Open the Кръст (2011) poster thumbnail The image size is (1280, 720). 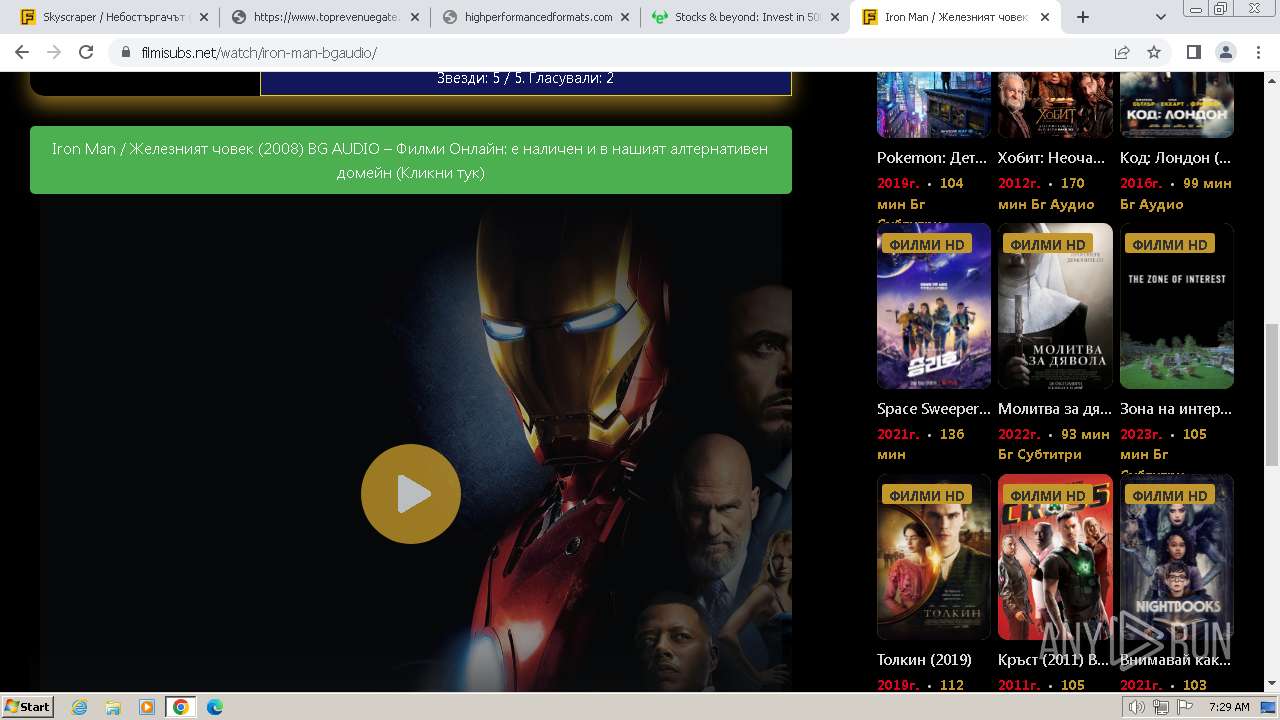(x=1055, y=557)
